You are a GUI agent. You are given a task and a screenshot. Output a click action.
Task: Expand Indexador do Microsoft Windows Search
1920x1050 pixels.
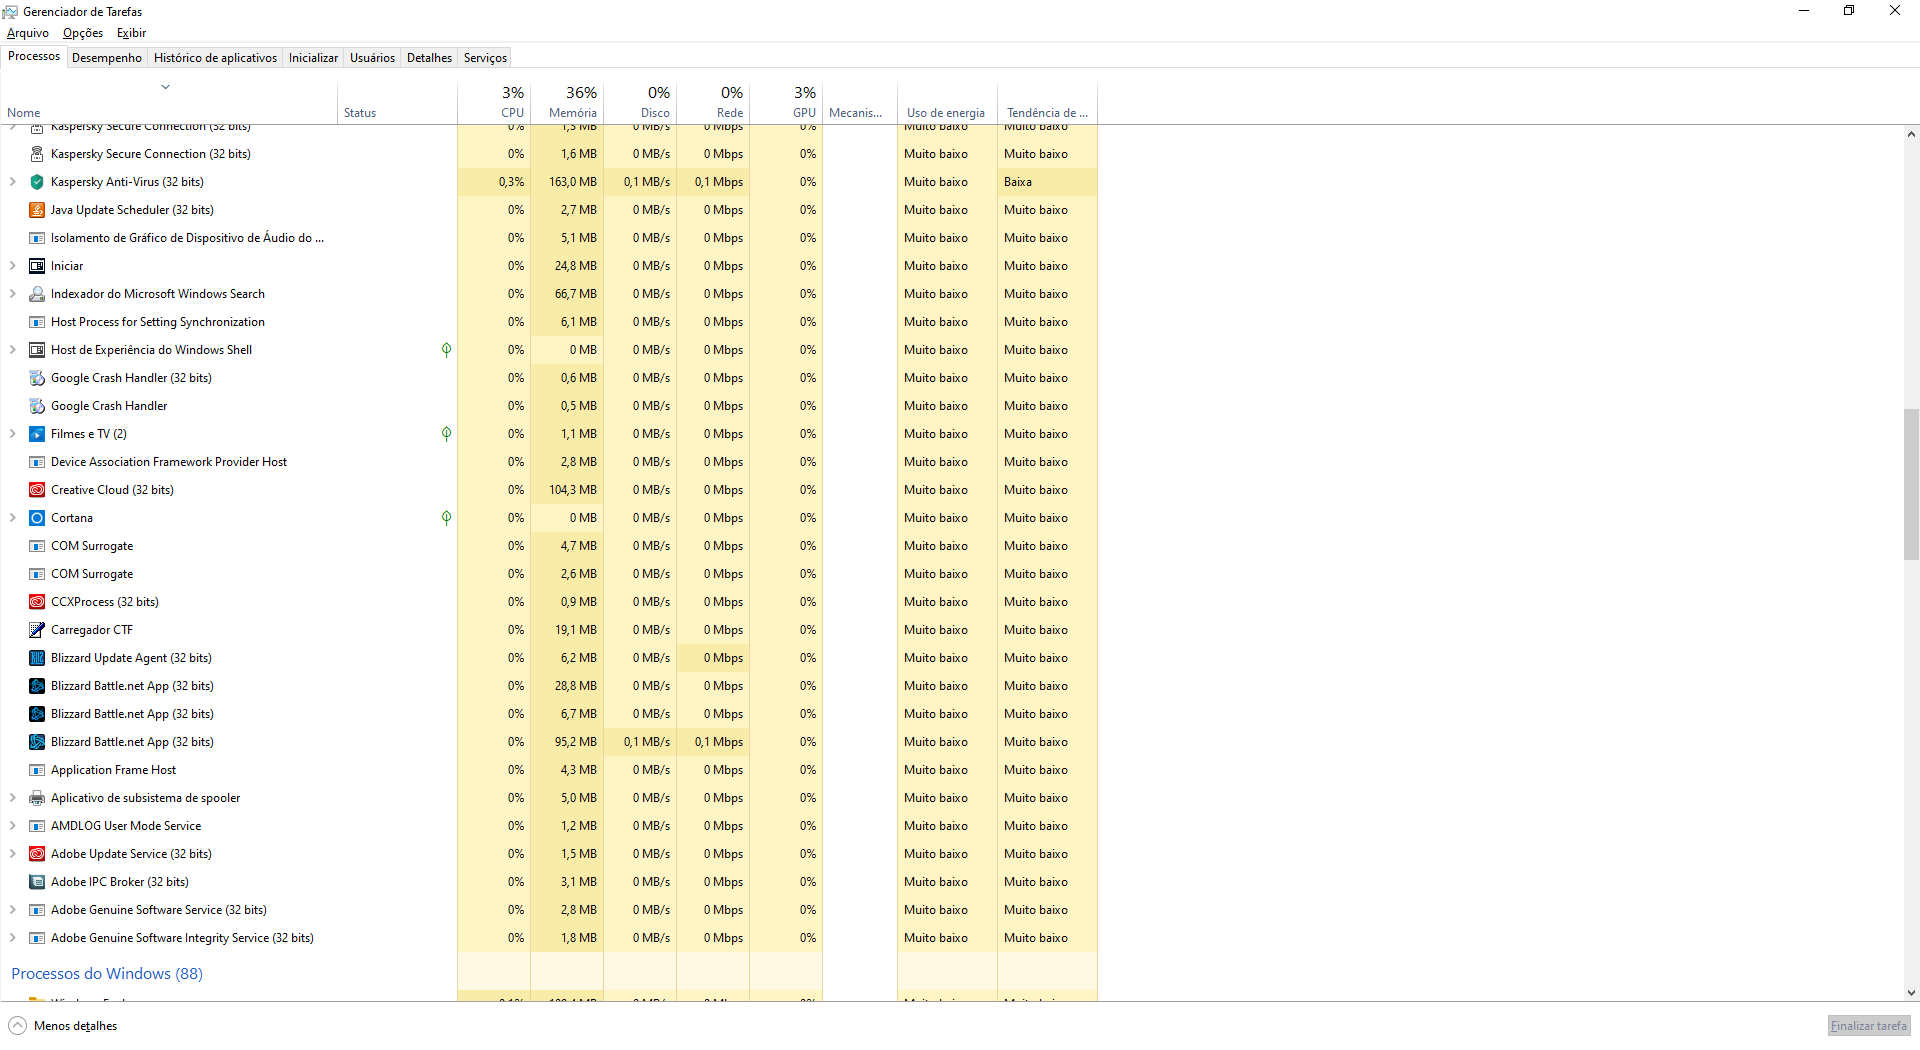(x=12, y=294)
